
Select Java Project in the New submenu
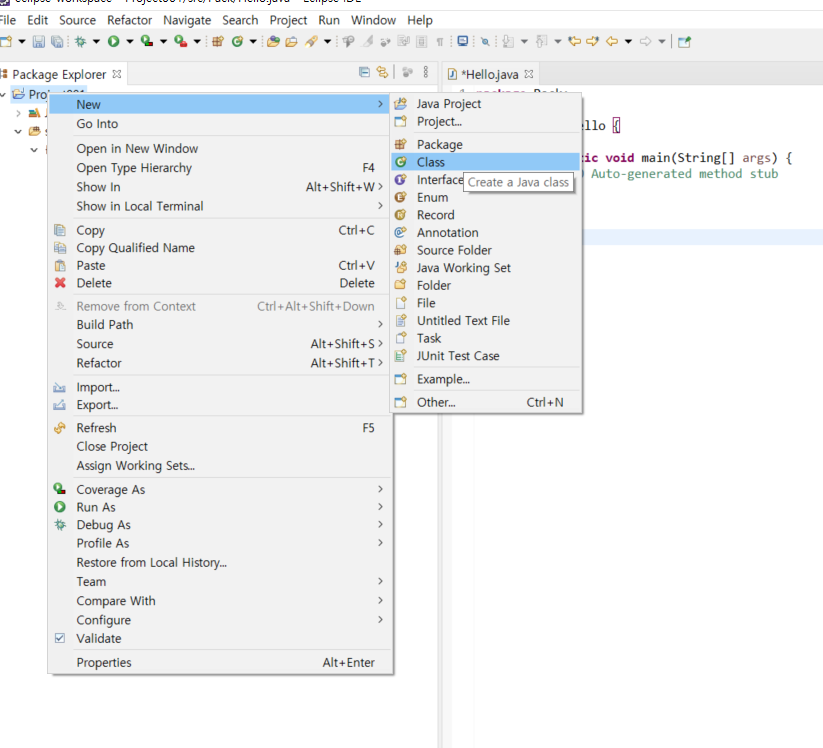click(x=487, y=104)
